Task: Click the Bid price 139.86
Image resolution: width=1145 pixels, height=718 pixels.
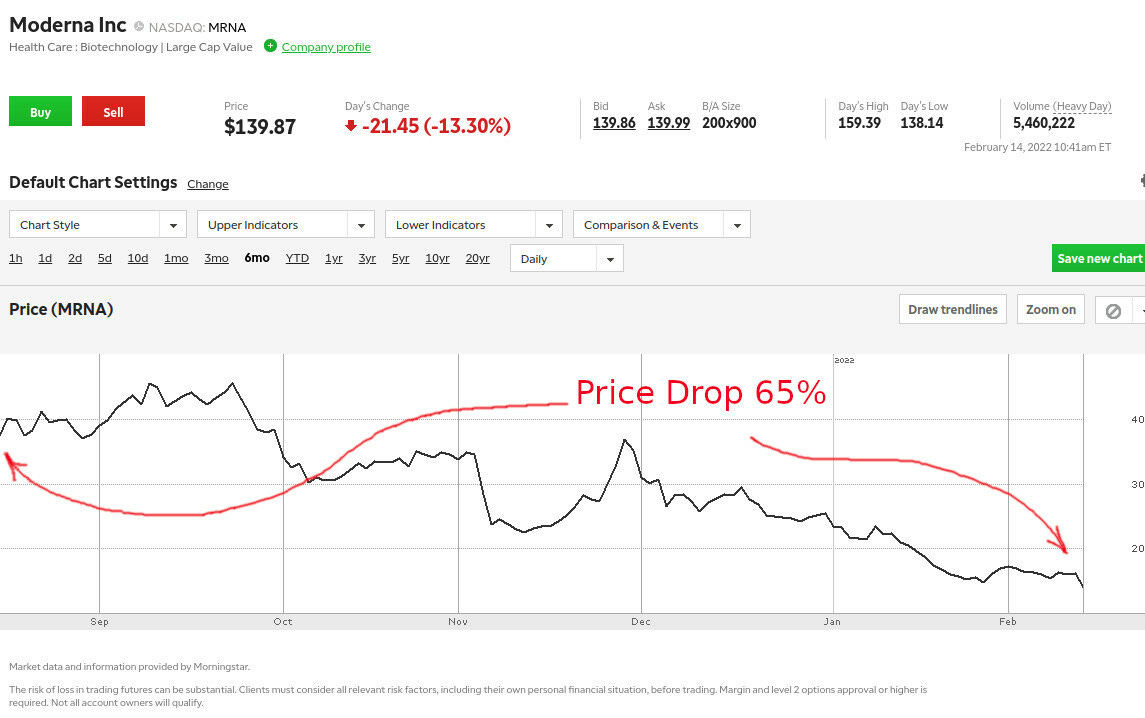Action: [614, 123]
